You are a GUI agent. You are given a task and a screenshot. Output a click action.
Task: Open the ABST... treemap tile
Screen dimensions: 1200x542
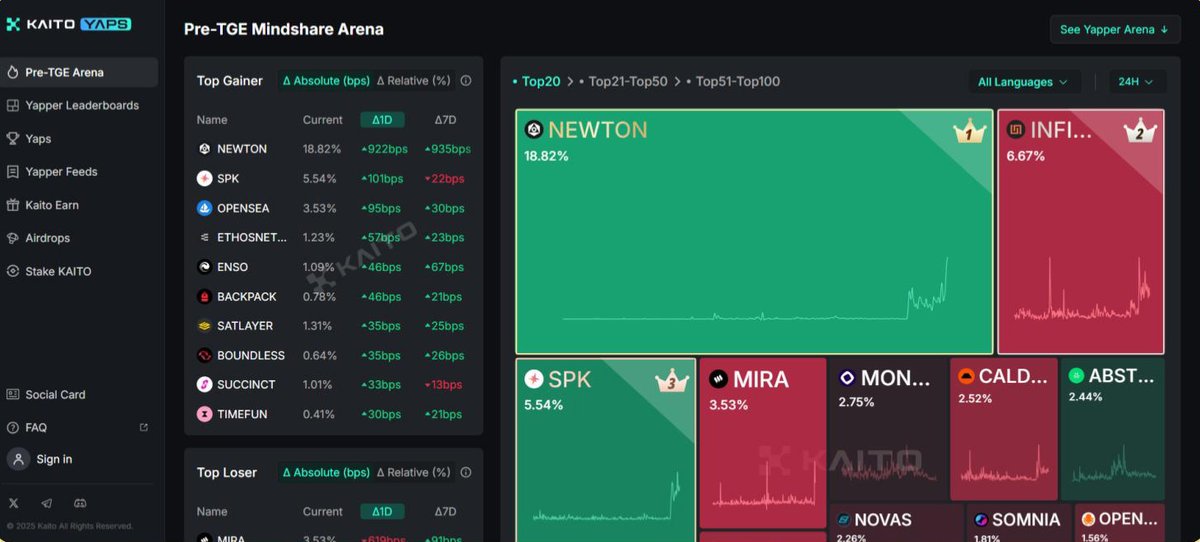click(1113, 429)
